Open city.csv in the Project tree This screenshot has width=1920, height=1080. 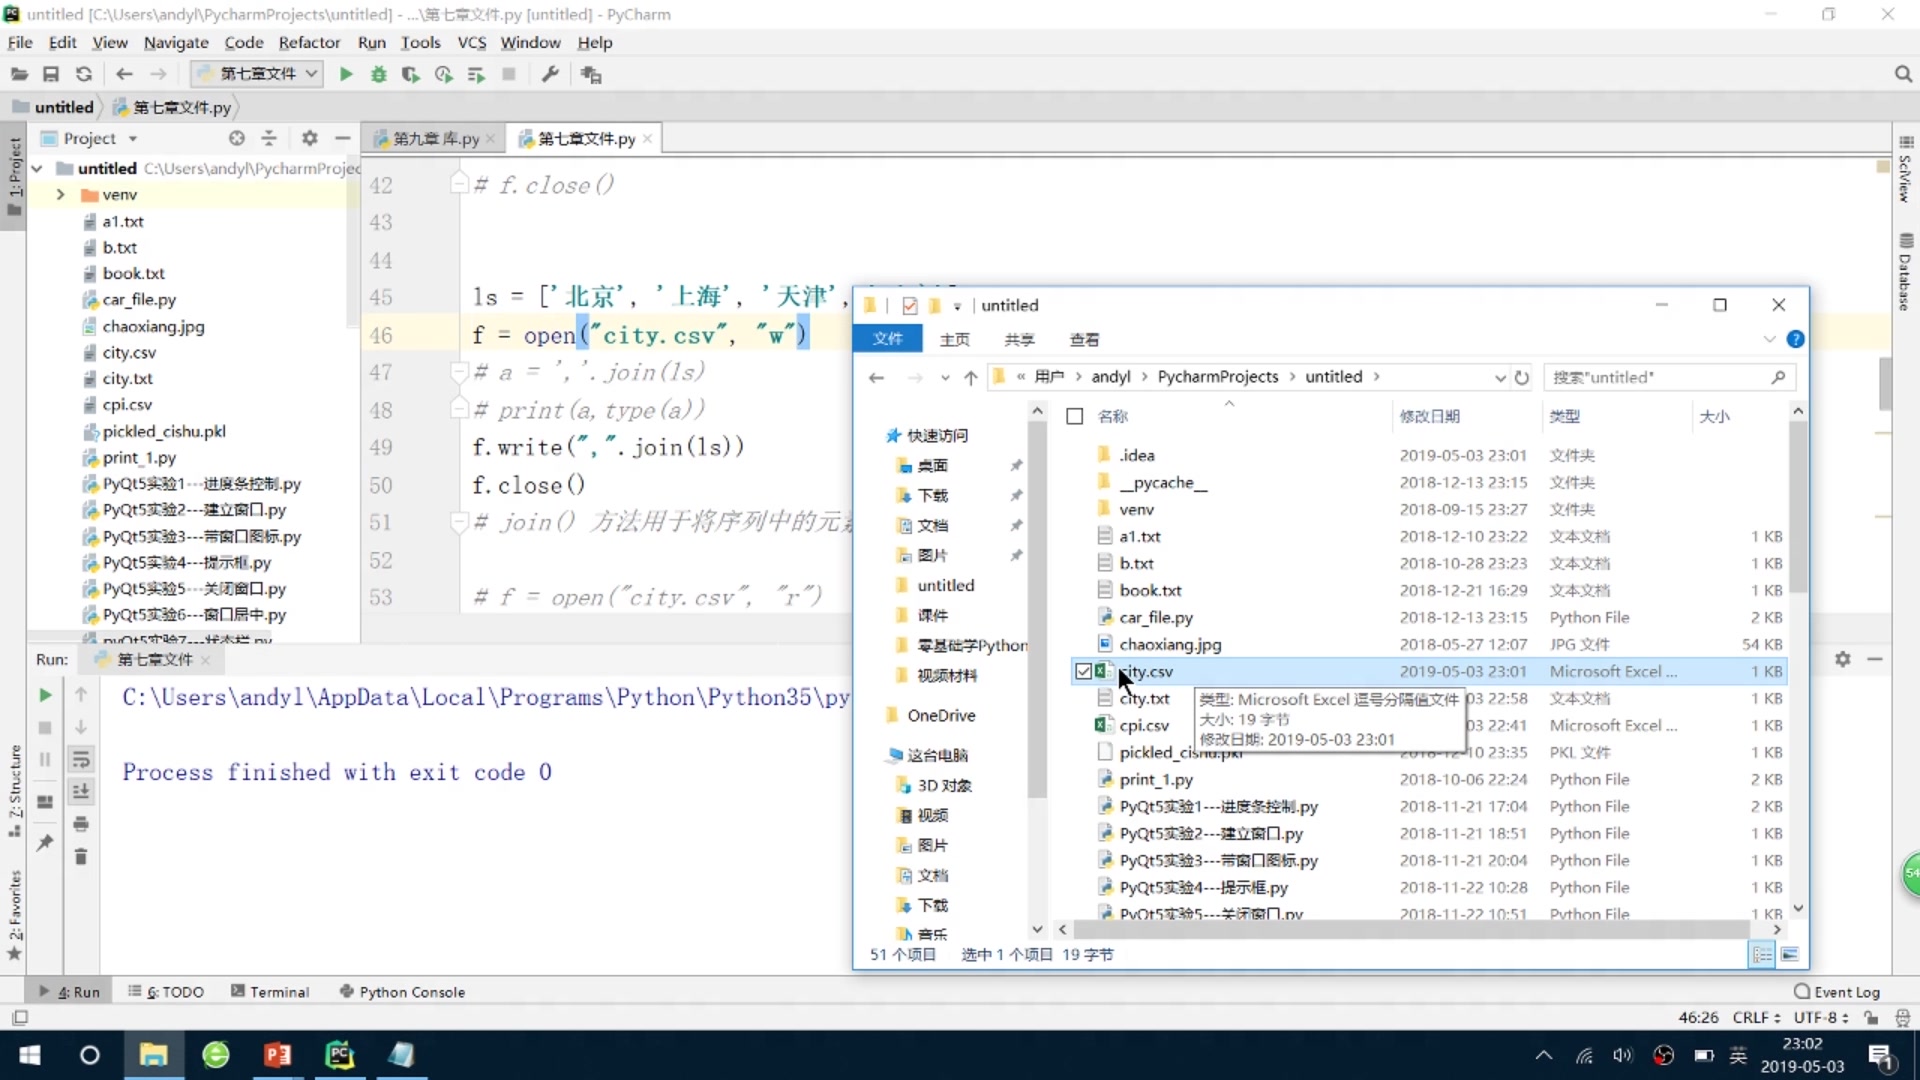(x=129, y=352)
